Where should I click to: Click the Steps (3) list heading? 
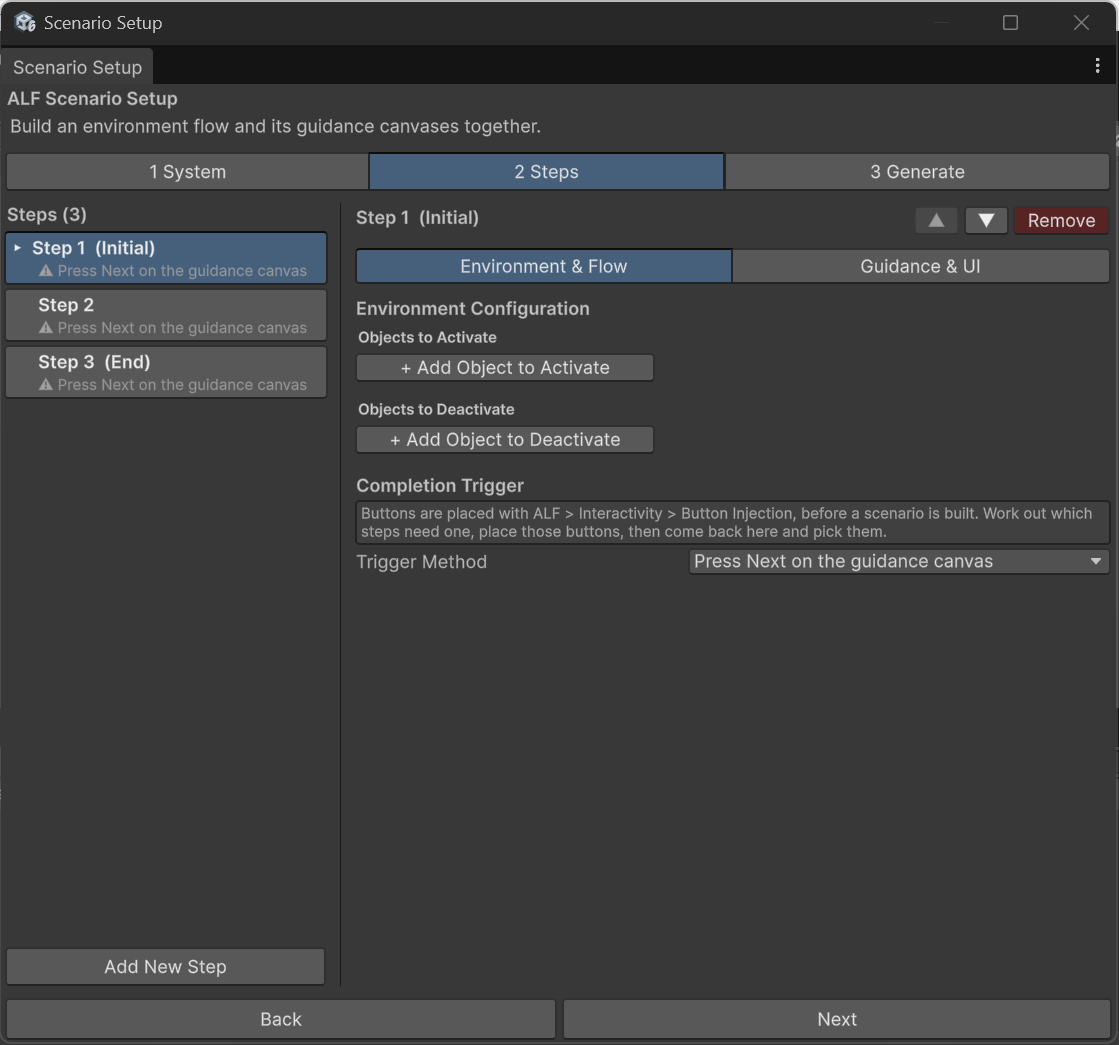(47, 215)
